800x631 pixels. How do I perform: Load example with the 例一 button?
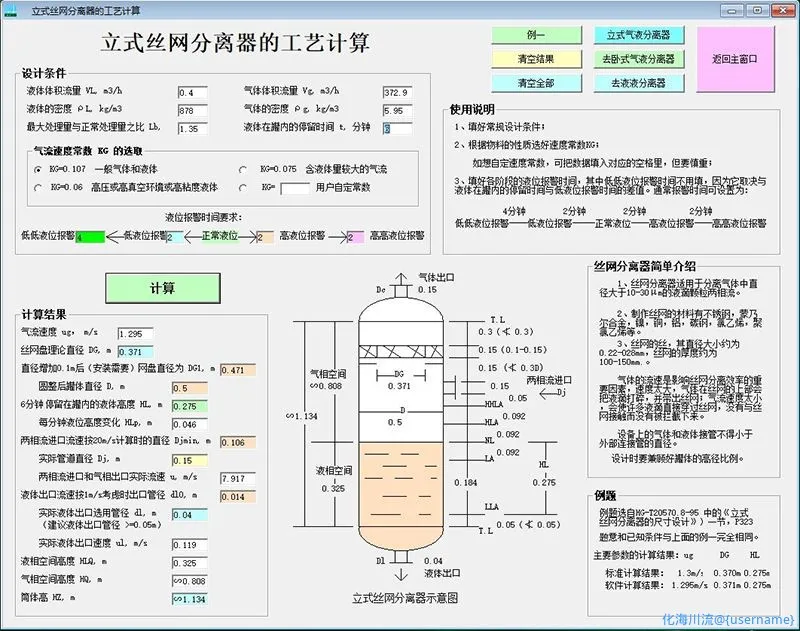[536, 35]
